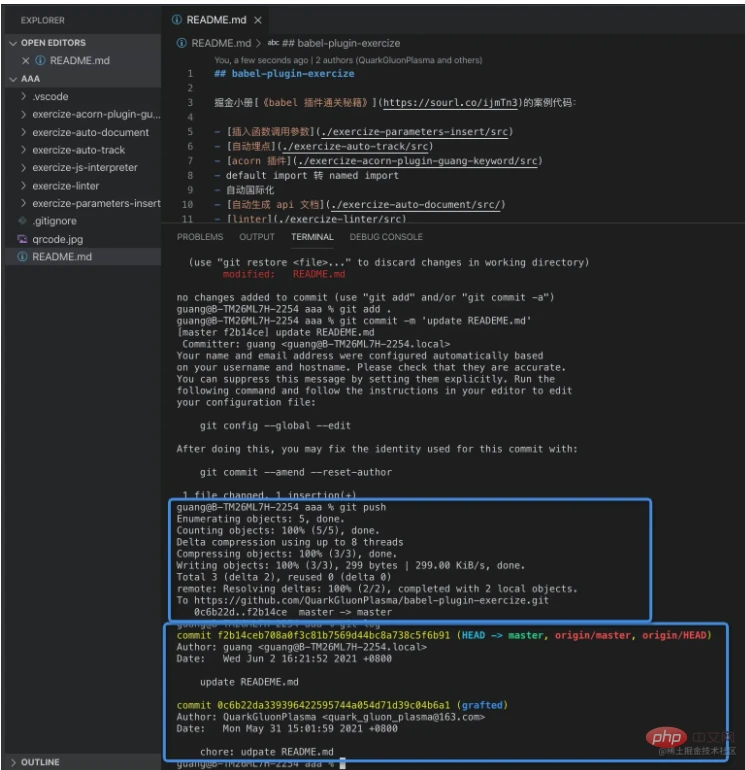This screenshot has width=745, height=770.
Task: Click the qrcode.jpg image file icon
Action: coord(22,239)
